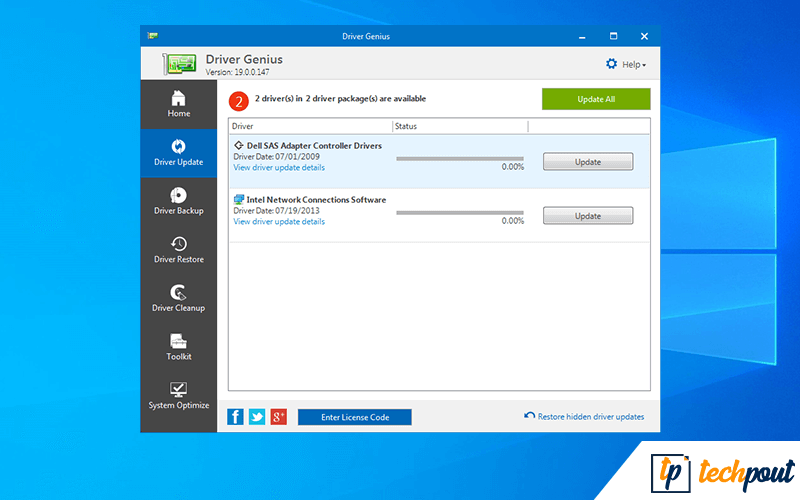Select the Driver Update sidebar icon

[178, 153]
